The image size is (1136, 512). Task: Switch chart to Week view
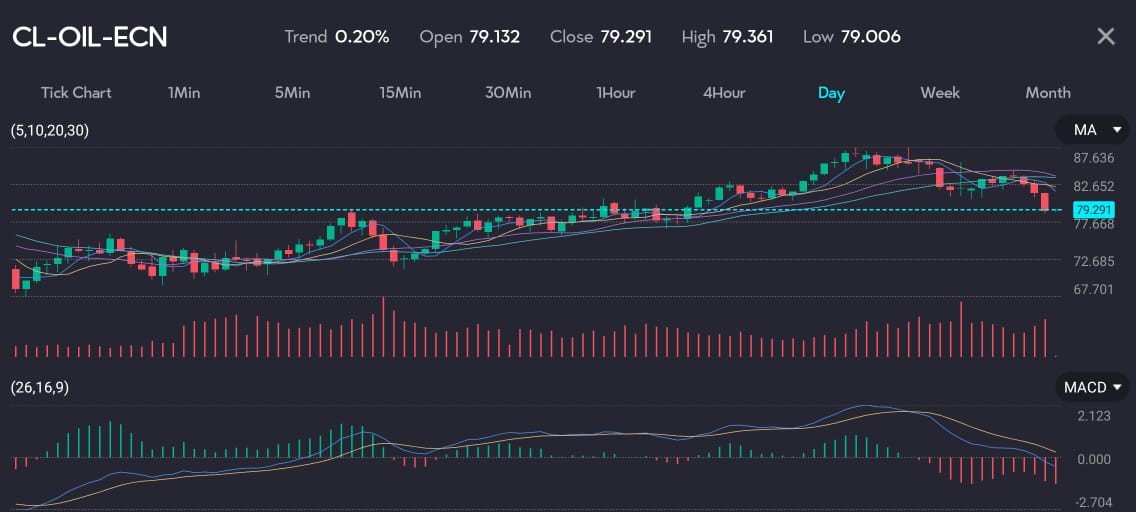click(940, 92)
